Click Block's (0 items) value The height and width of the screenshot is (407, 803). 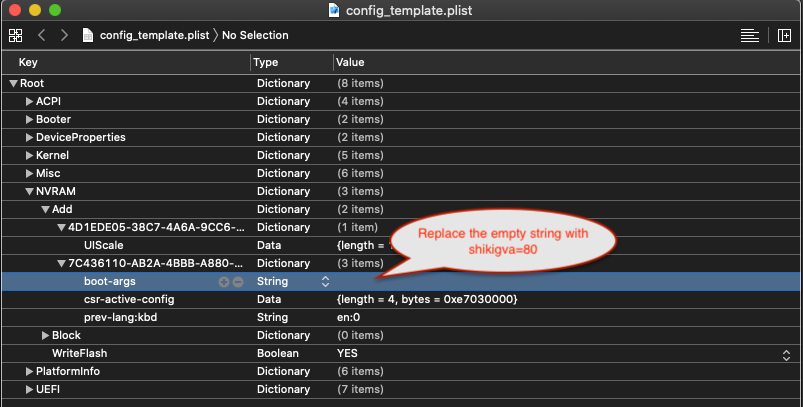[360, 335]
